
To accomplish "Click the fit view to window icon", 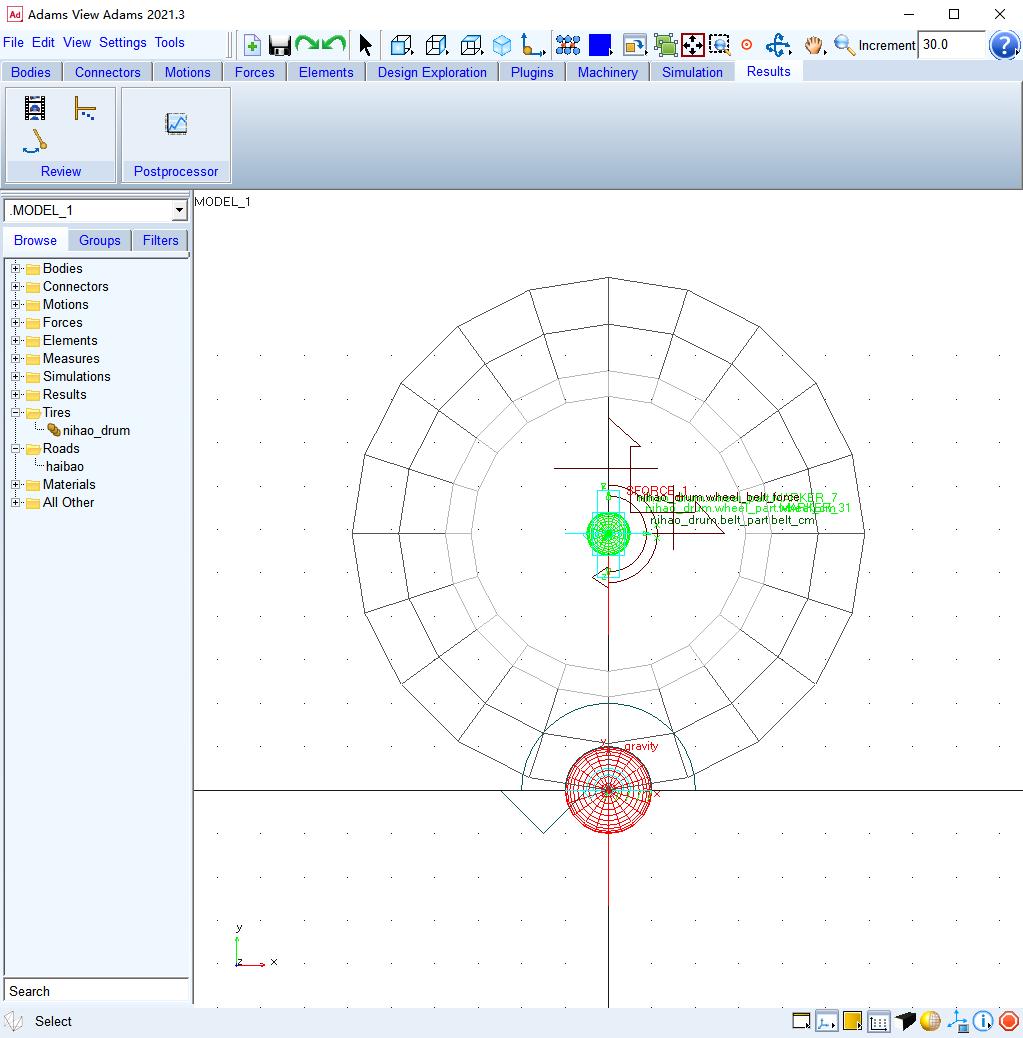I will (x=692, y=45).
